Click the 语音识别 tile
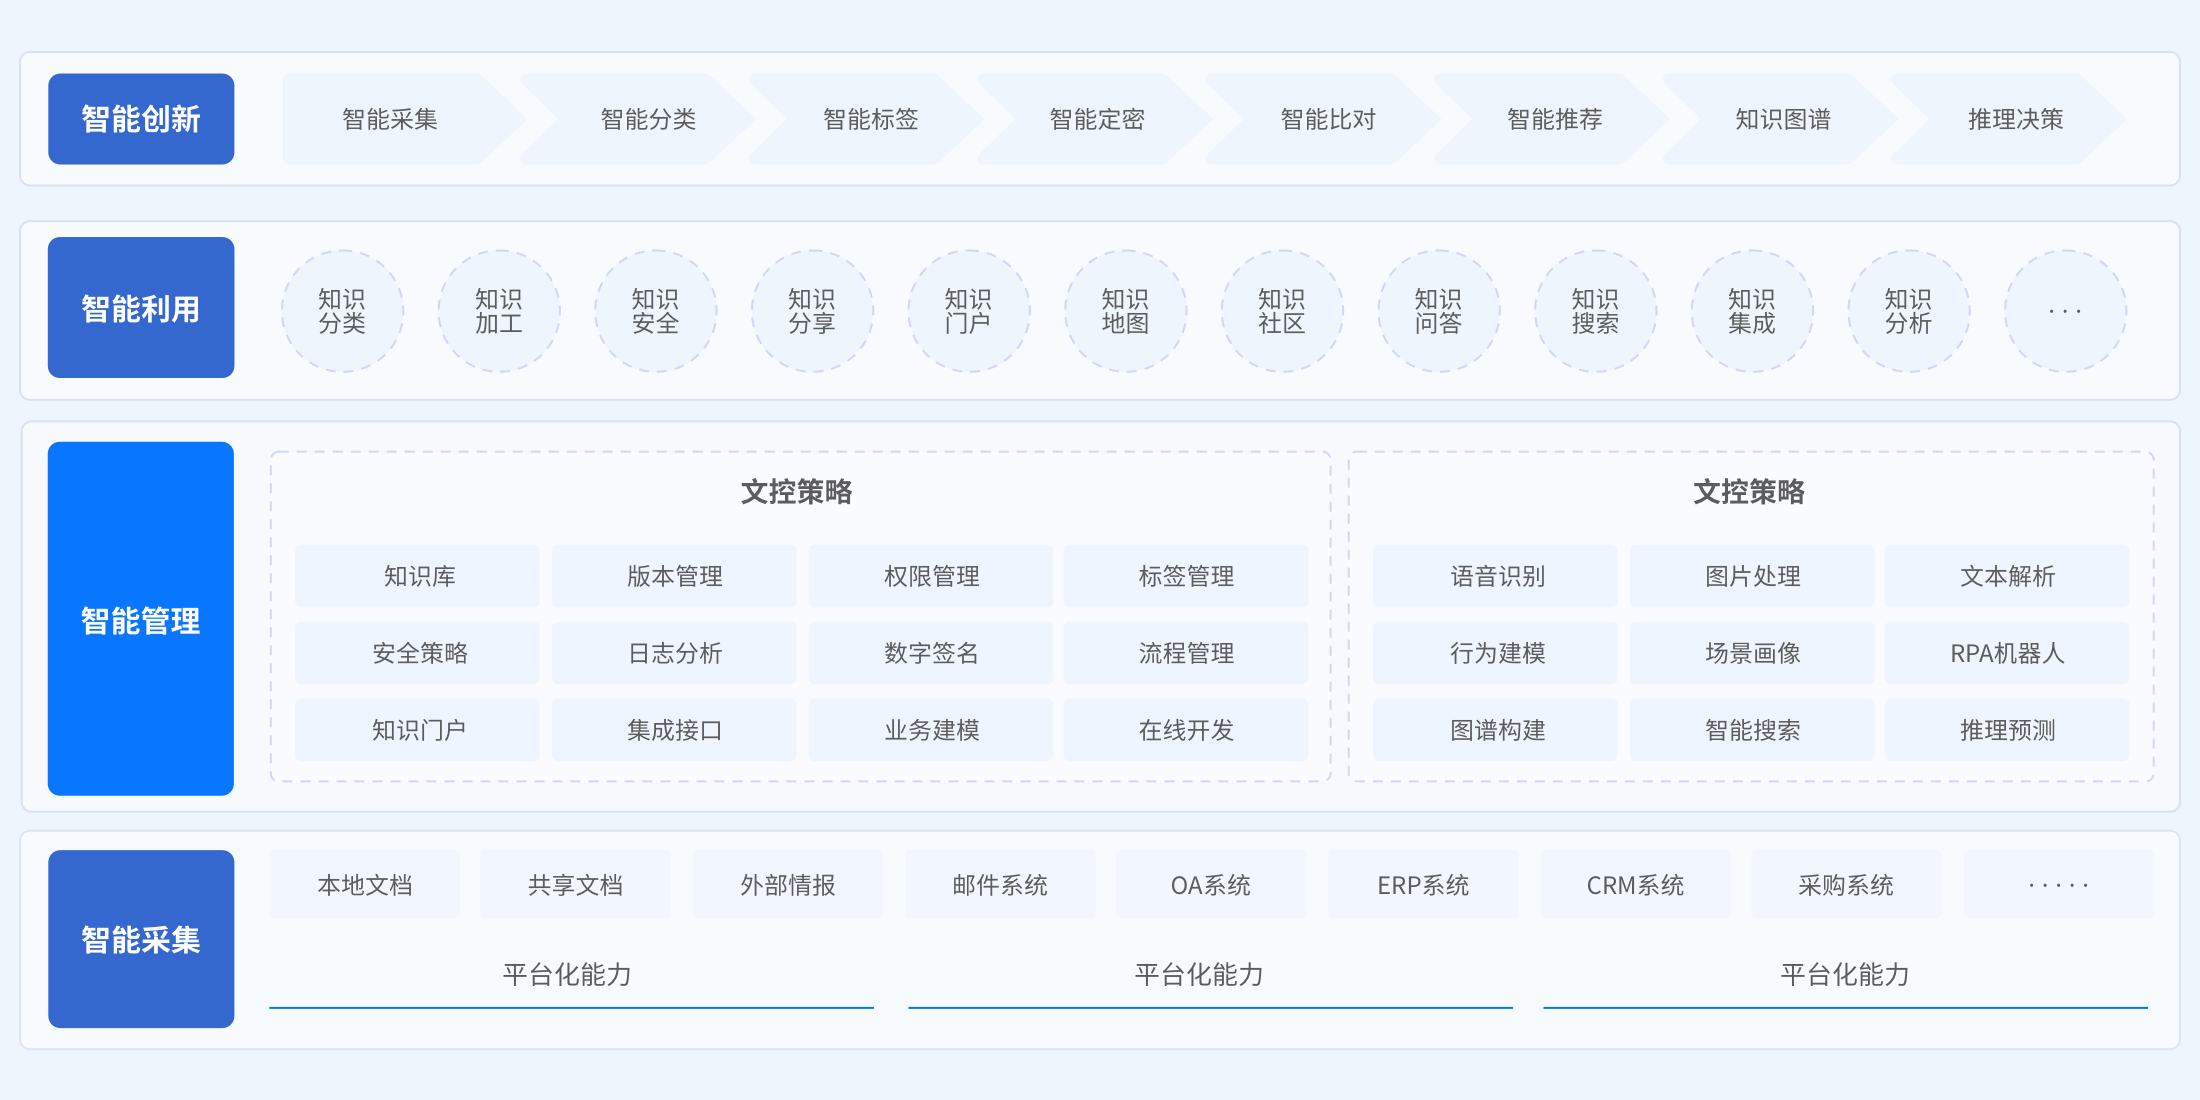 click(x=1496, y=576)
